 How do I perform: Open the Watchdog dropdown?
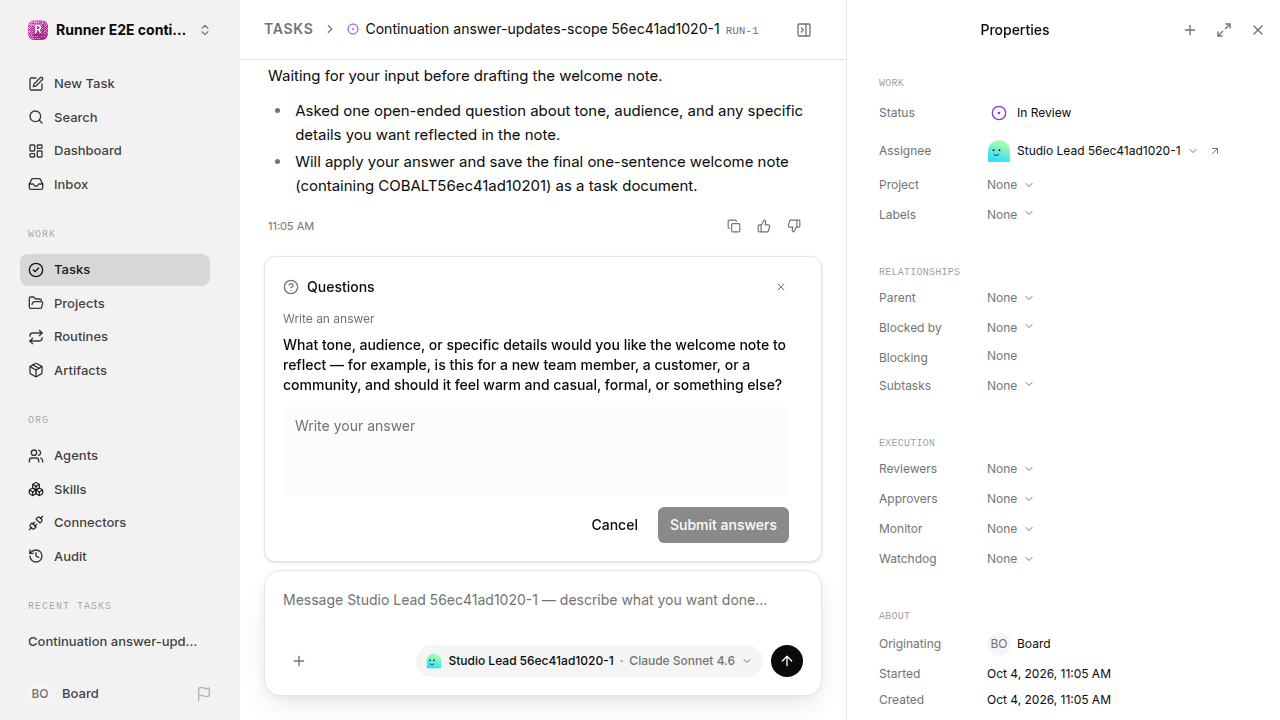click(1010, 559)
